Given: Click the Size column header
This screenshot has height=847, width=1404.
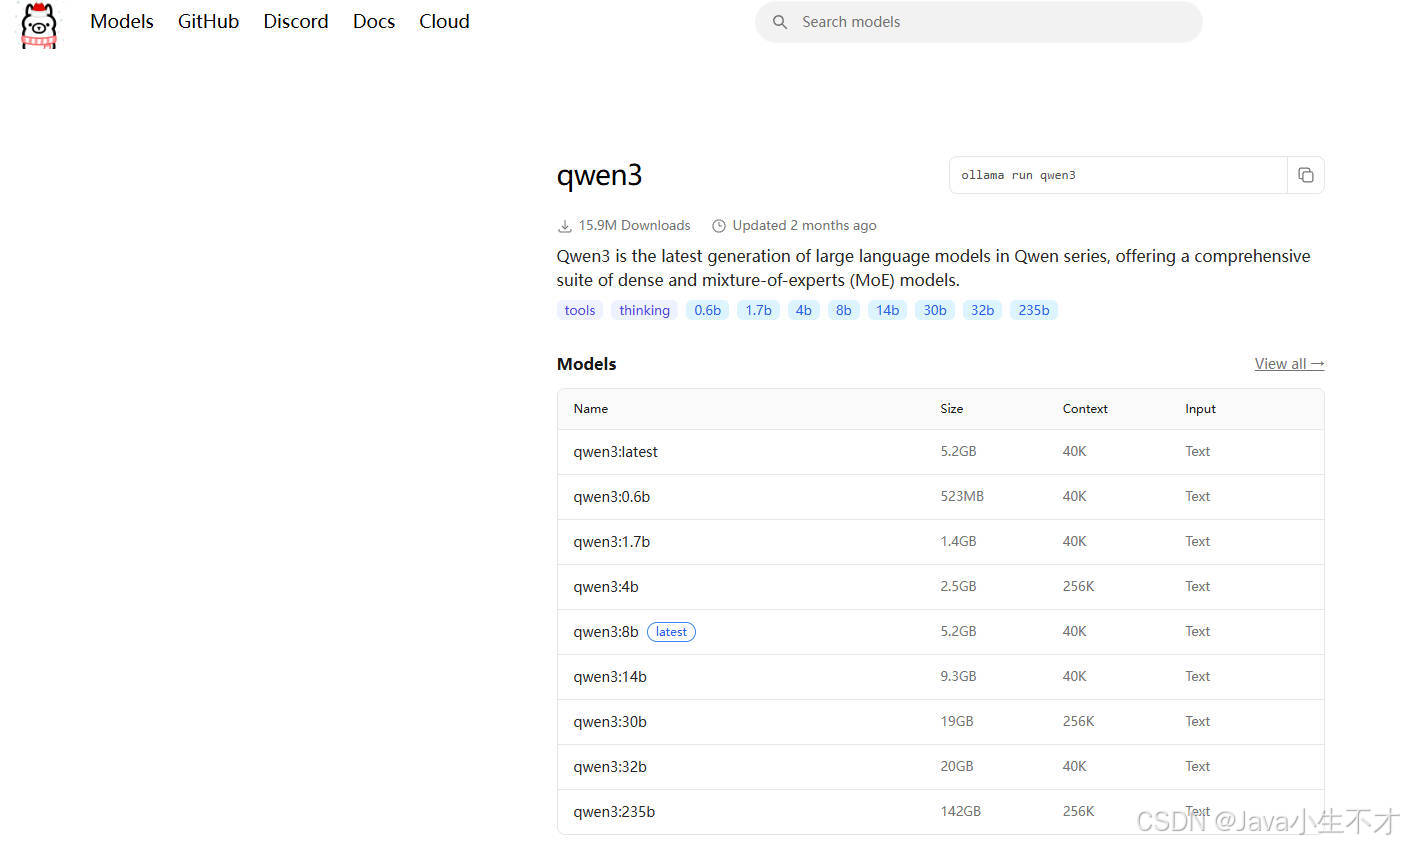Looking at the screenshot, I should click(x=951, y=409).
